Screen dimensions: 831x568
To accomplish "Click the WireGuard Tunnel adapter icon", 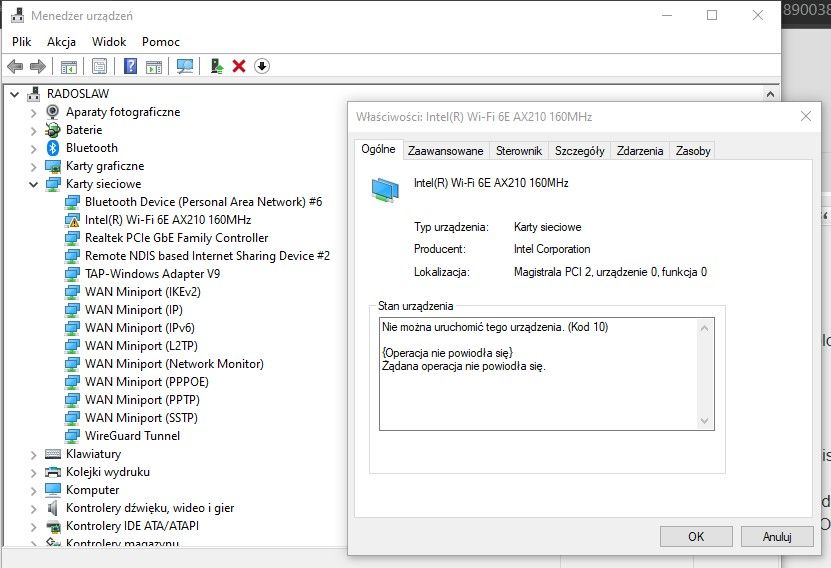I will click(72, 436).
